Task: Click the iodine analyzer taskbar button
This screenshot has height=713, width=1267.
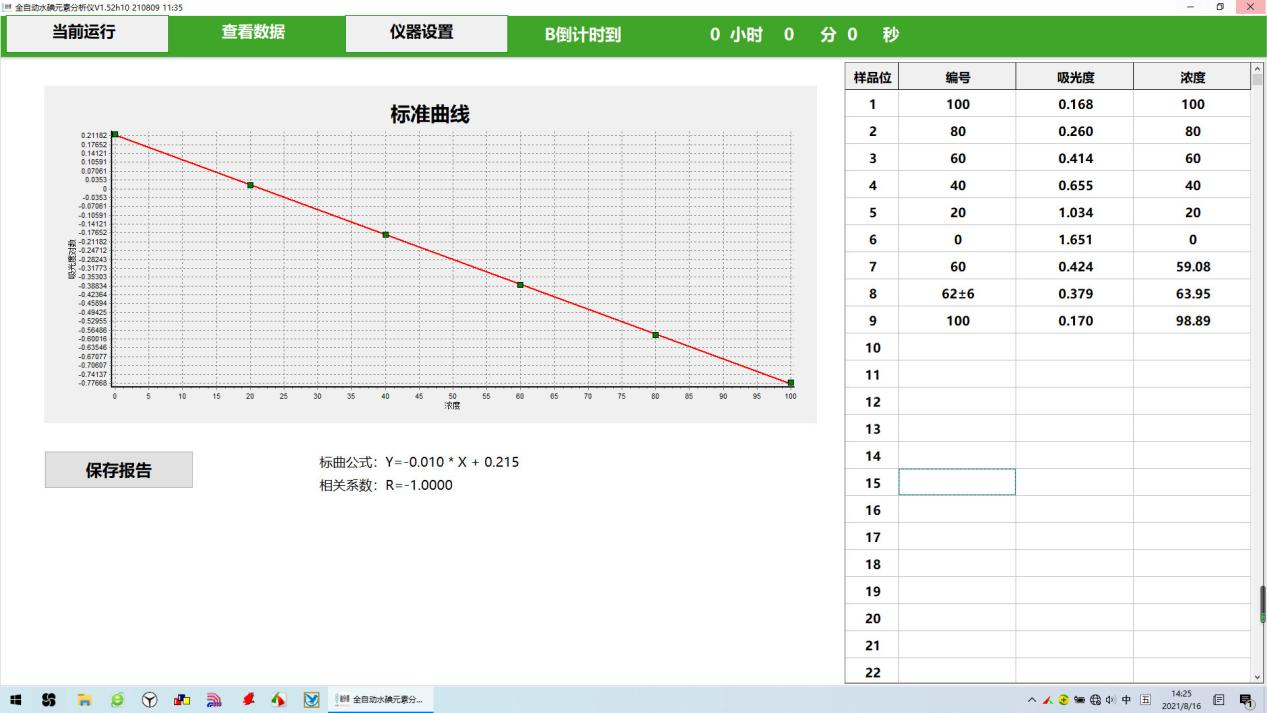Action: tap(381, 699)
